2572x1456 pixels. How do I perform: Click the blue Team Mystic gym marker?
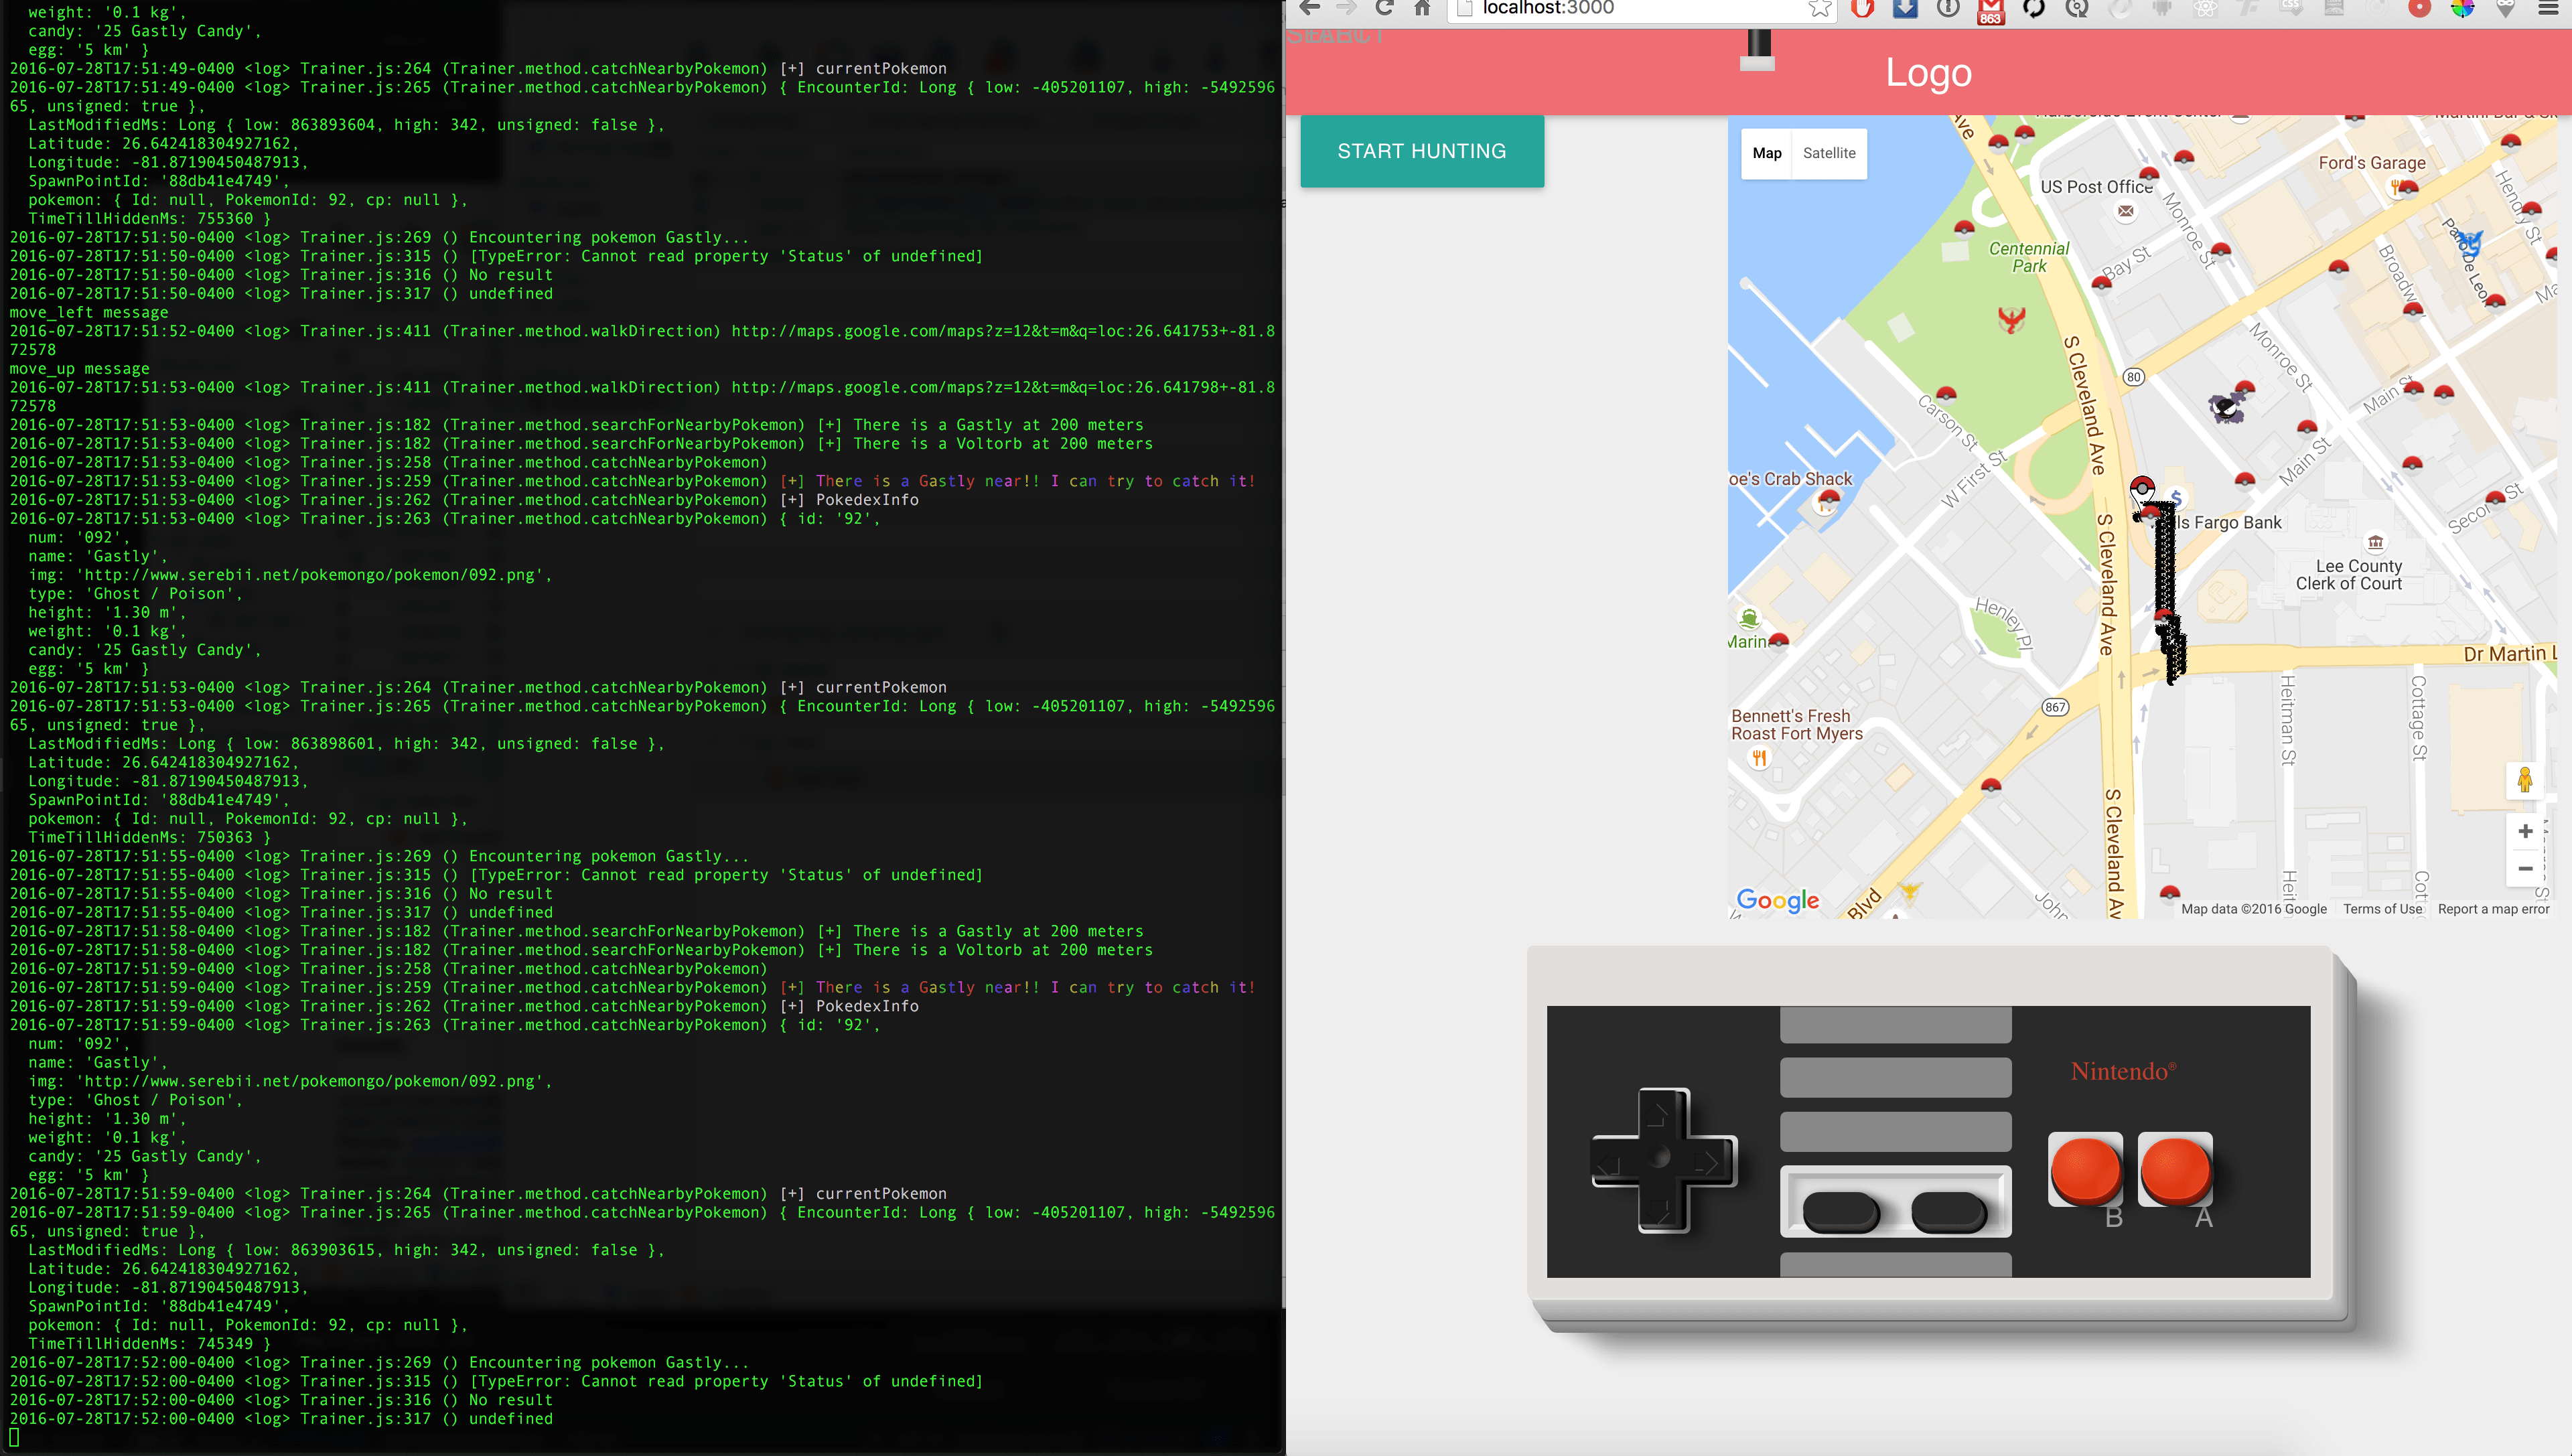point(2470,243)
